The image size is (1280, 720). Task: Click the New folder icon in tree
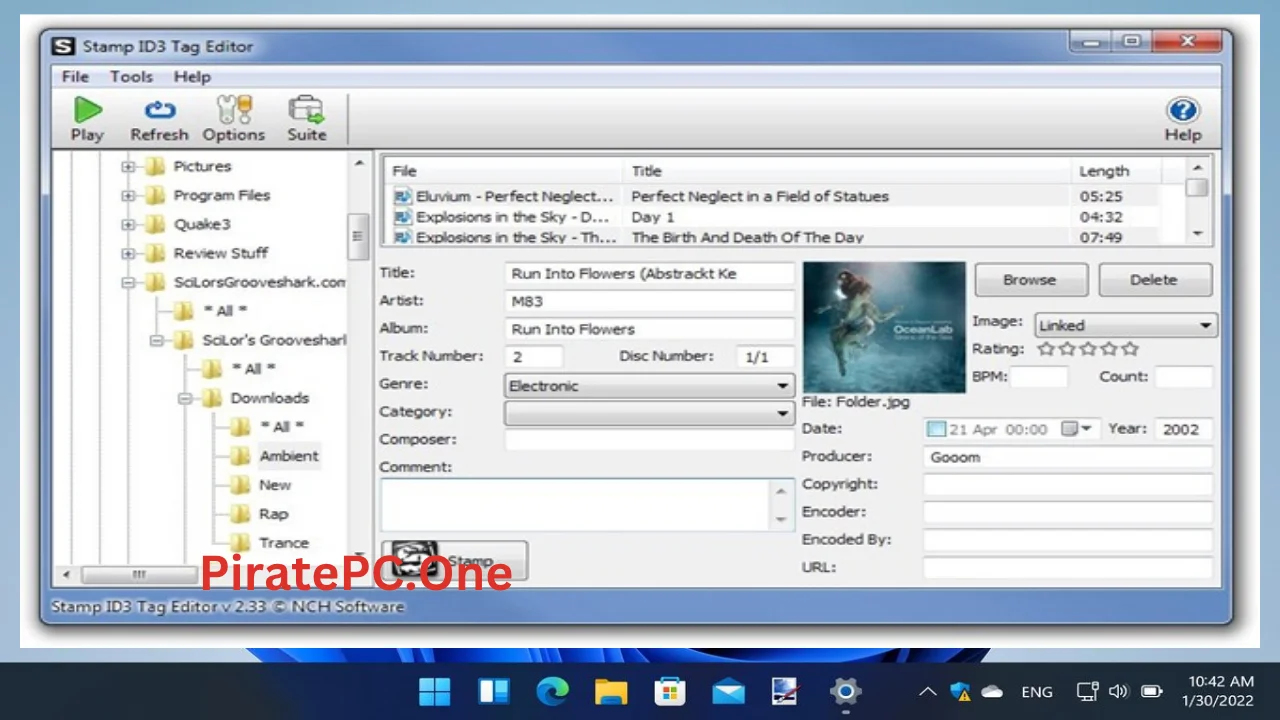click(x=240, y=485)
